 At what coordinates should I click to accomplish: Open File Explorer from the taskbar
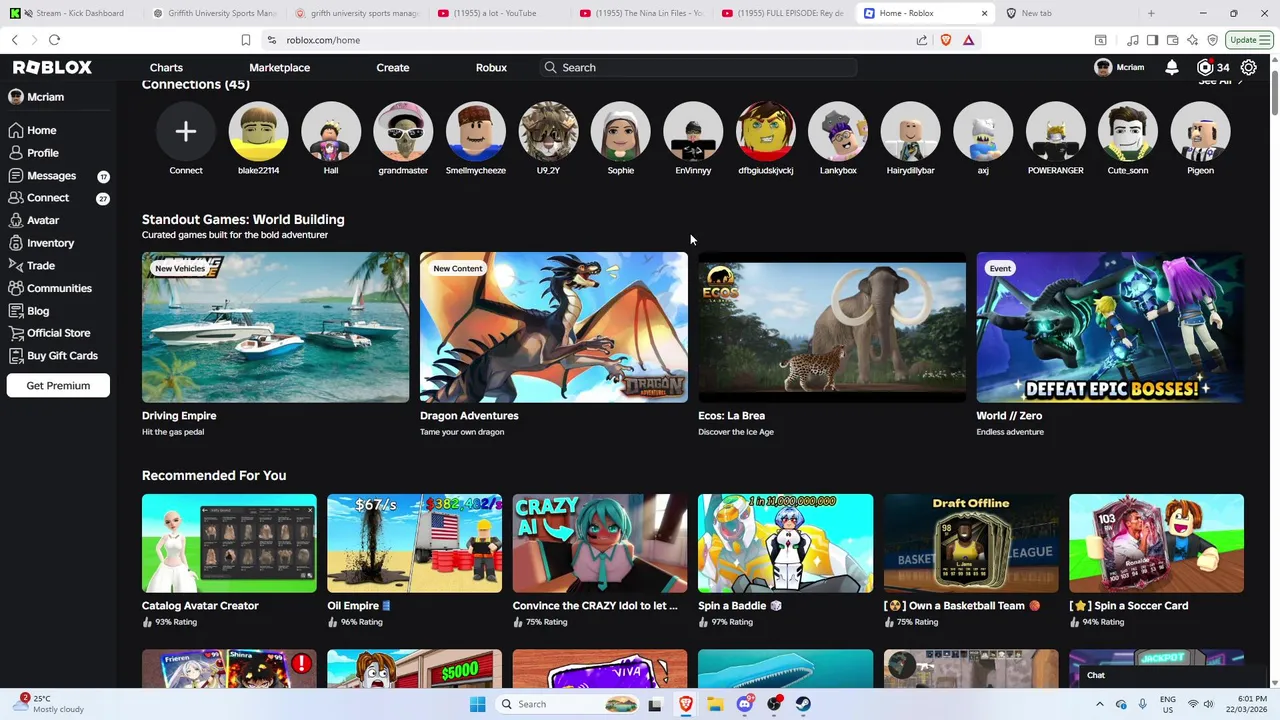pyautogui.click(x=716, y=704)
